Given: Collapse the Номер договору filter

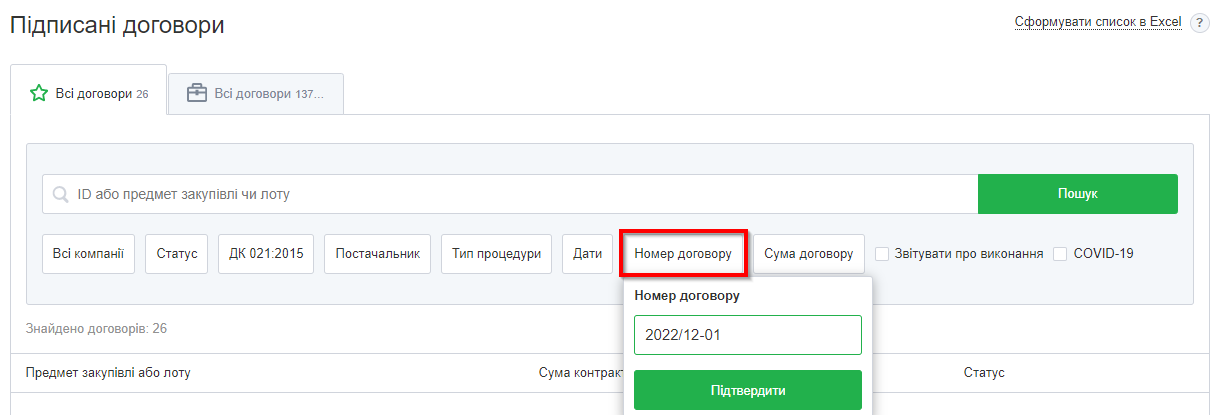Looking at the screenshot, I should tap(683, 254).
